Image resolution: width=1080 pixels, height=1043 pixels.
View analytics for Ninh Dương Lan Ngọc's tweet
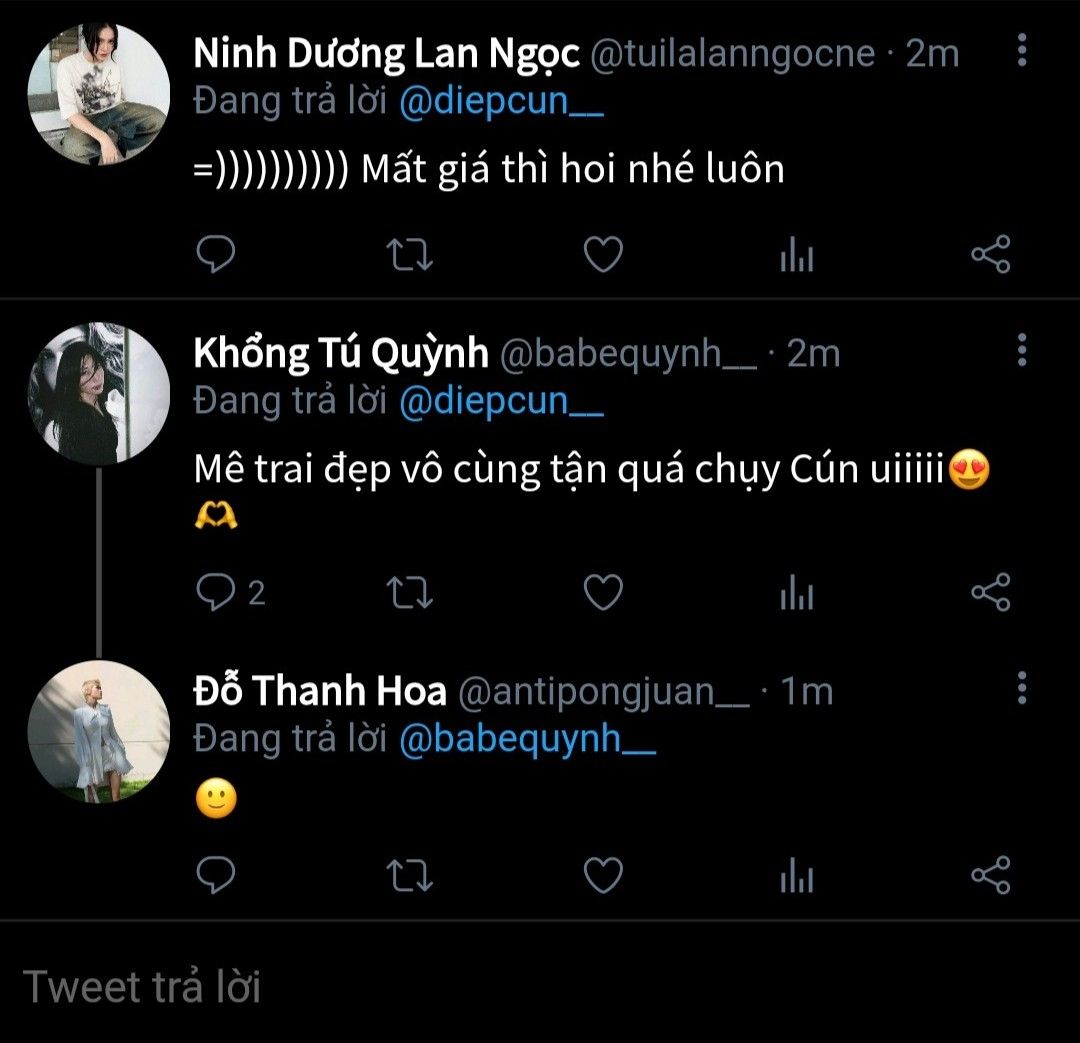point(796,256)
